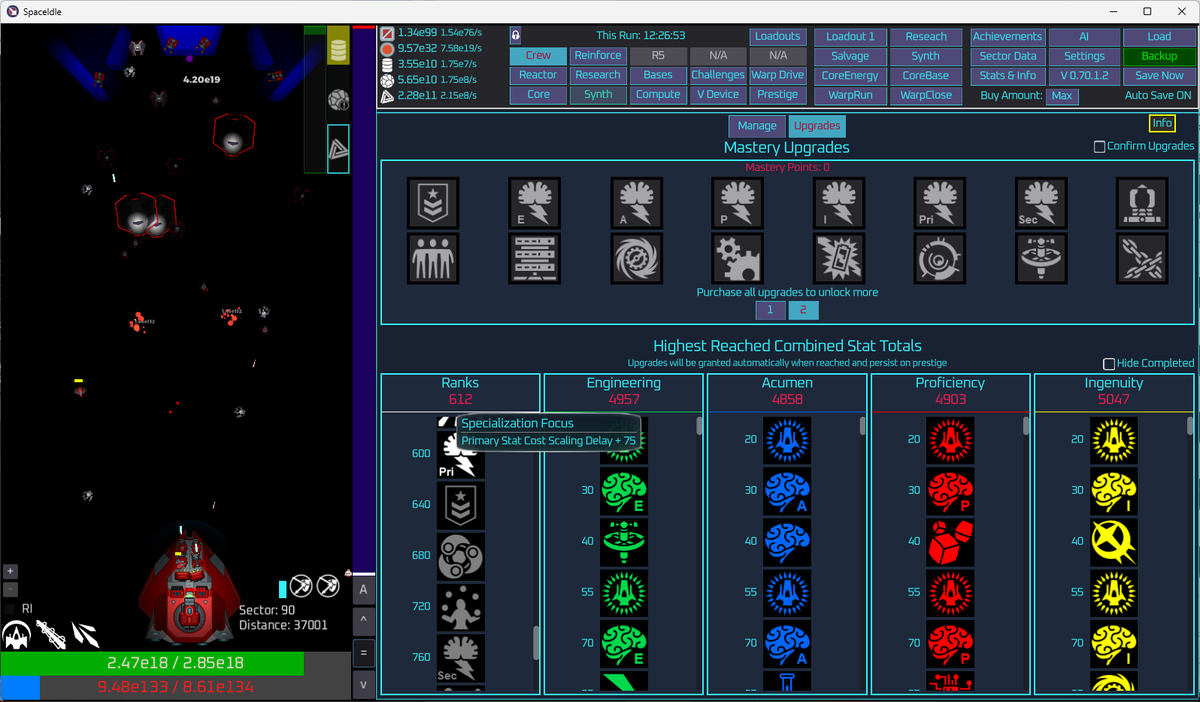The image size is (1200, 702).
Task: Select the brain Pri mastery upgrade
Action: (x=940, y=203)
